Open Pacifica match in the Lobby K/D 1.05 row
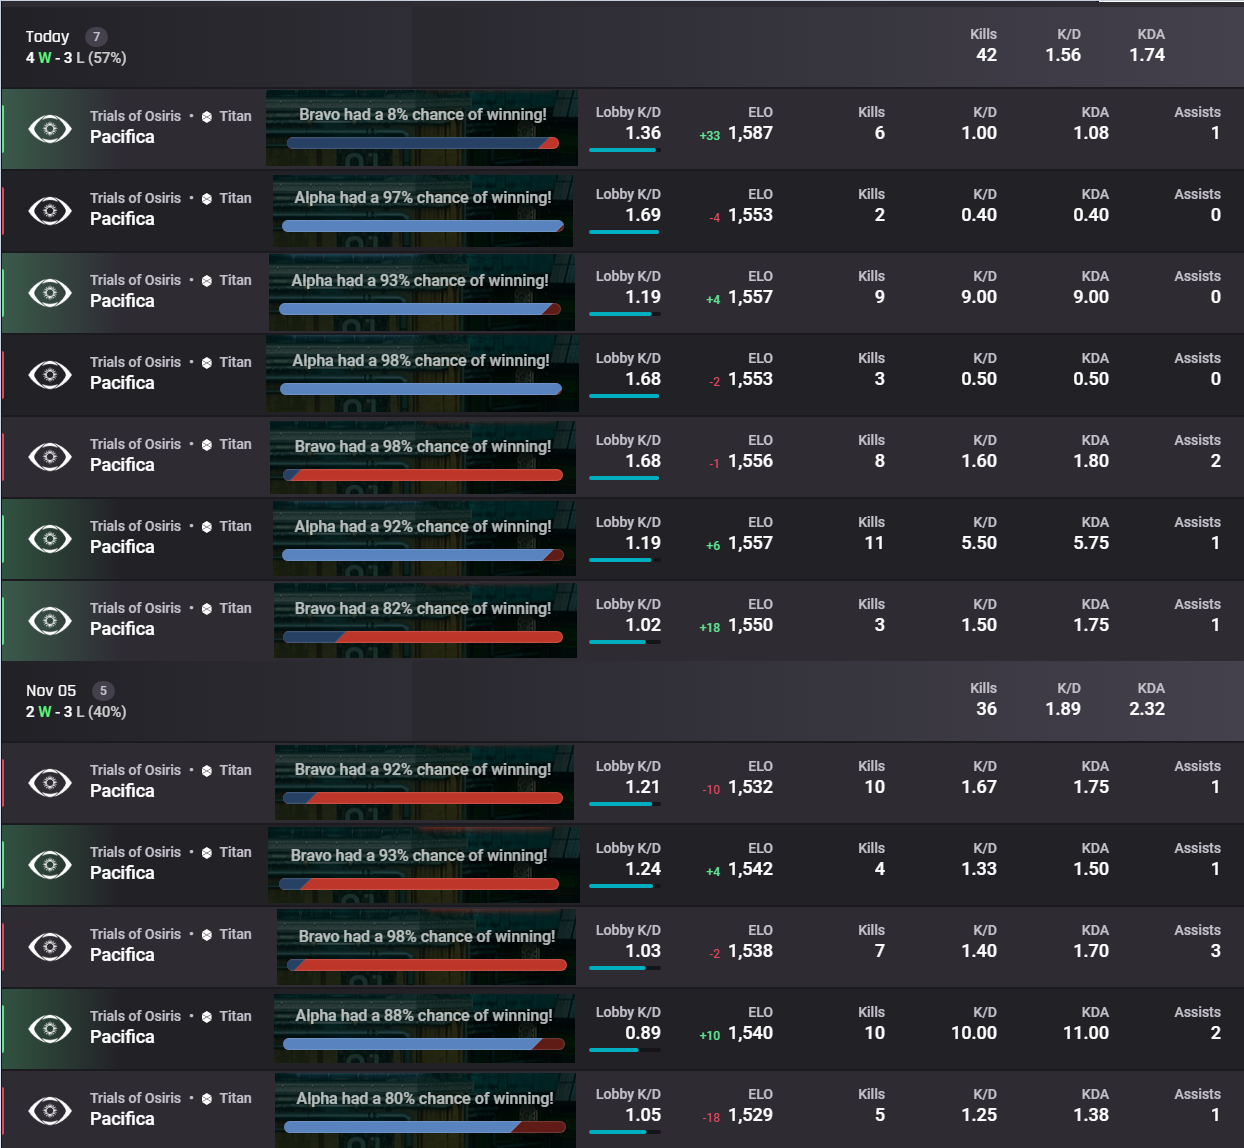The width and height of the screenshot is (1244, 1148). (122, 1119)
